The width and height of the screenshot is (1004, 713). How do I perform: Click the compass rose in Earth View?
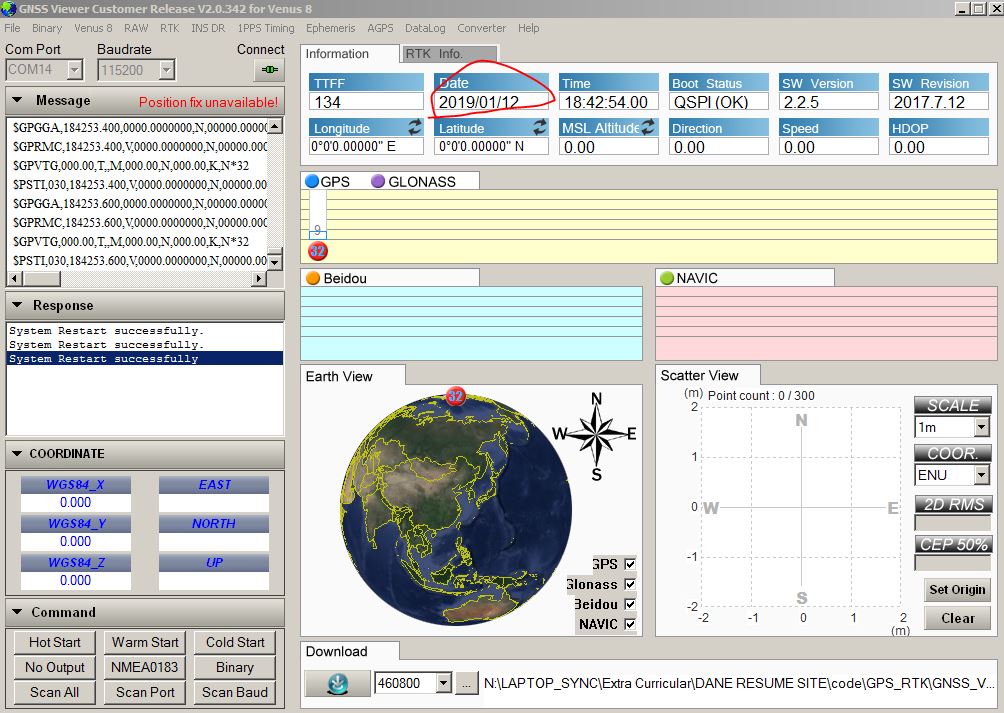coord(595,435)
